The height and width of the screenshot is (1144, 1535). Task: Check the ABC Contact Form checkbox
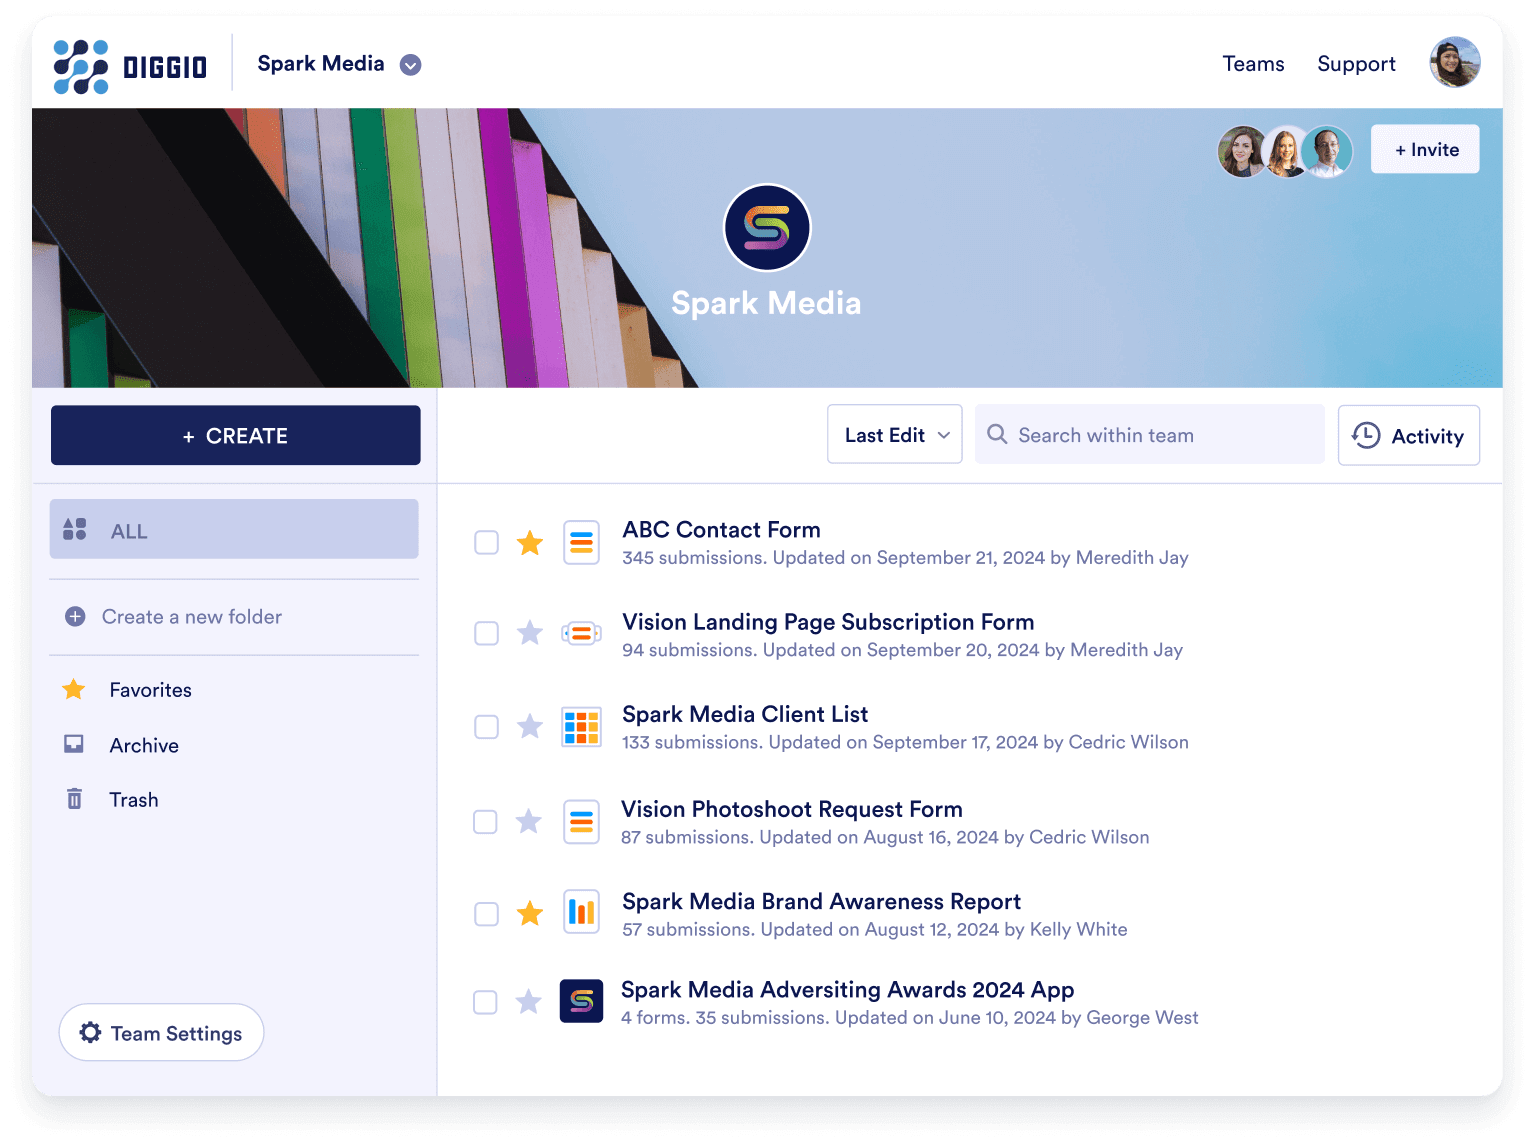486,542
